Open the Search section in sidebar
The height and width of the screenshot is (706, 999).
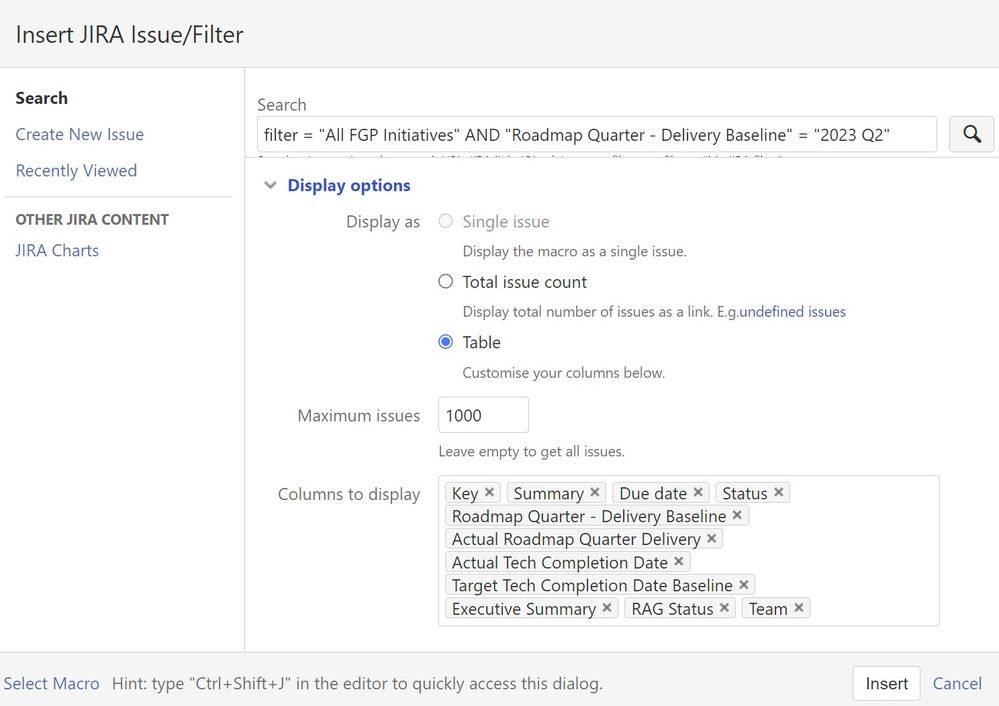[41, 98]
